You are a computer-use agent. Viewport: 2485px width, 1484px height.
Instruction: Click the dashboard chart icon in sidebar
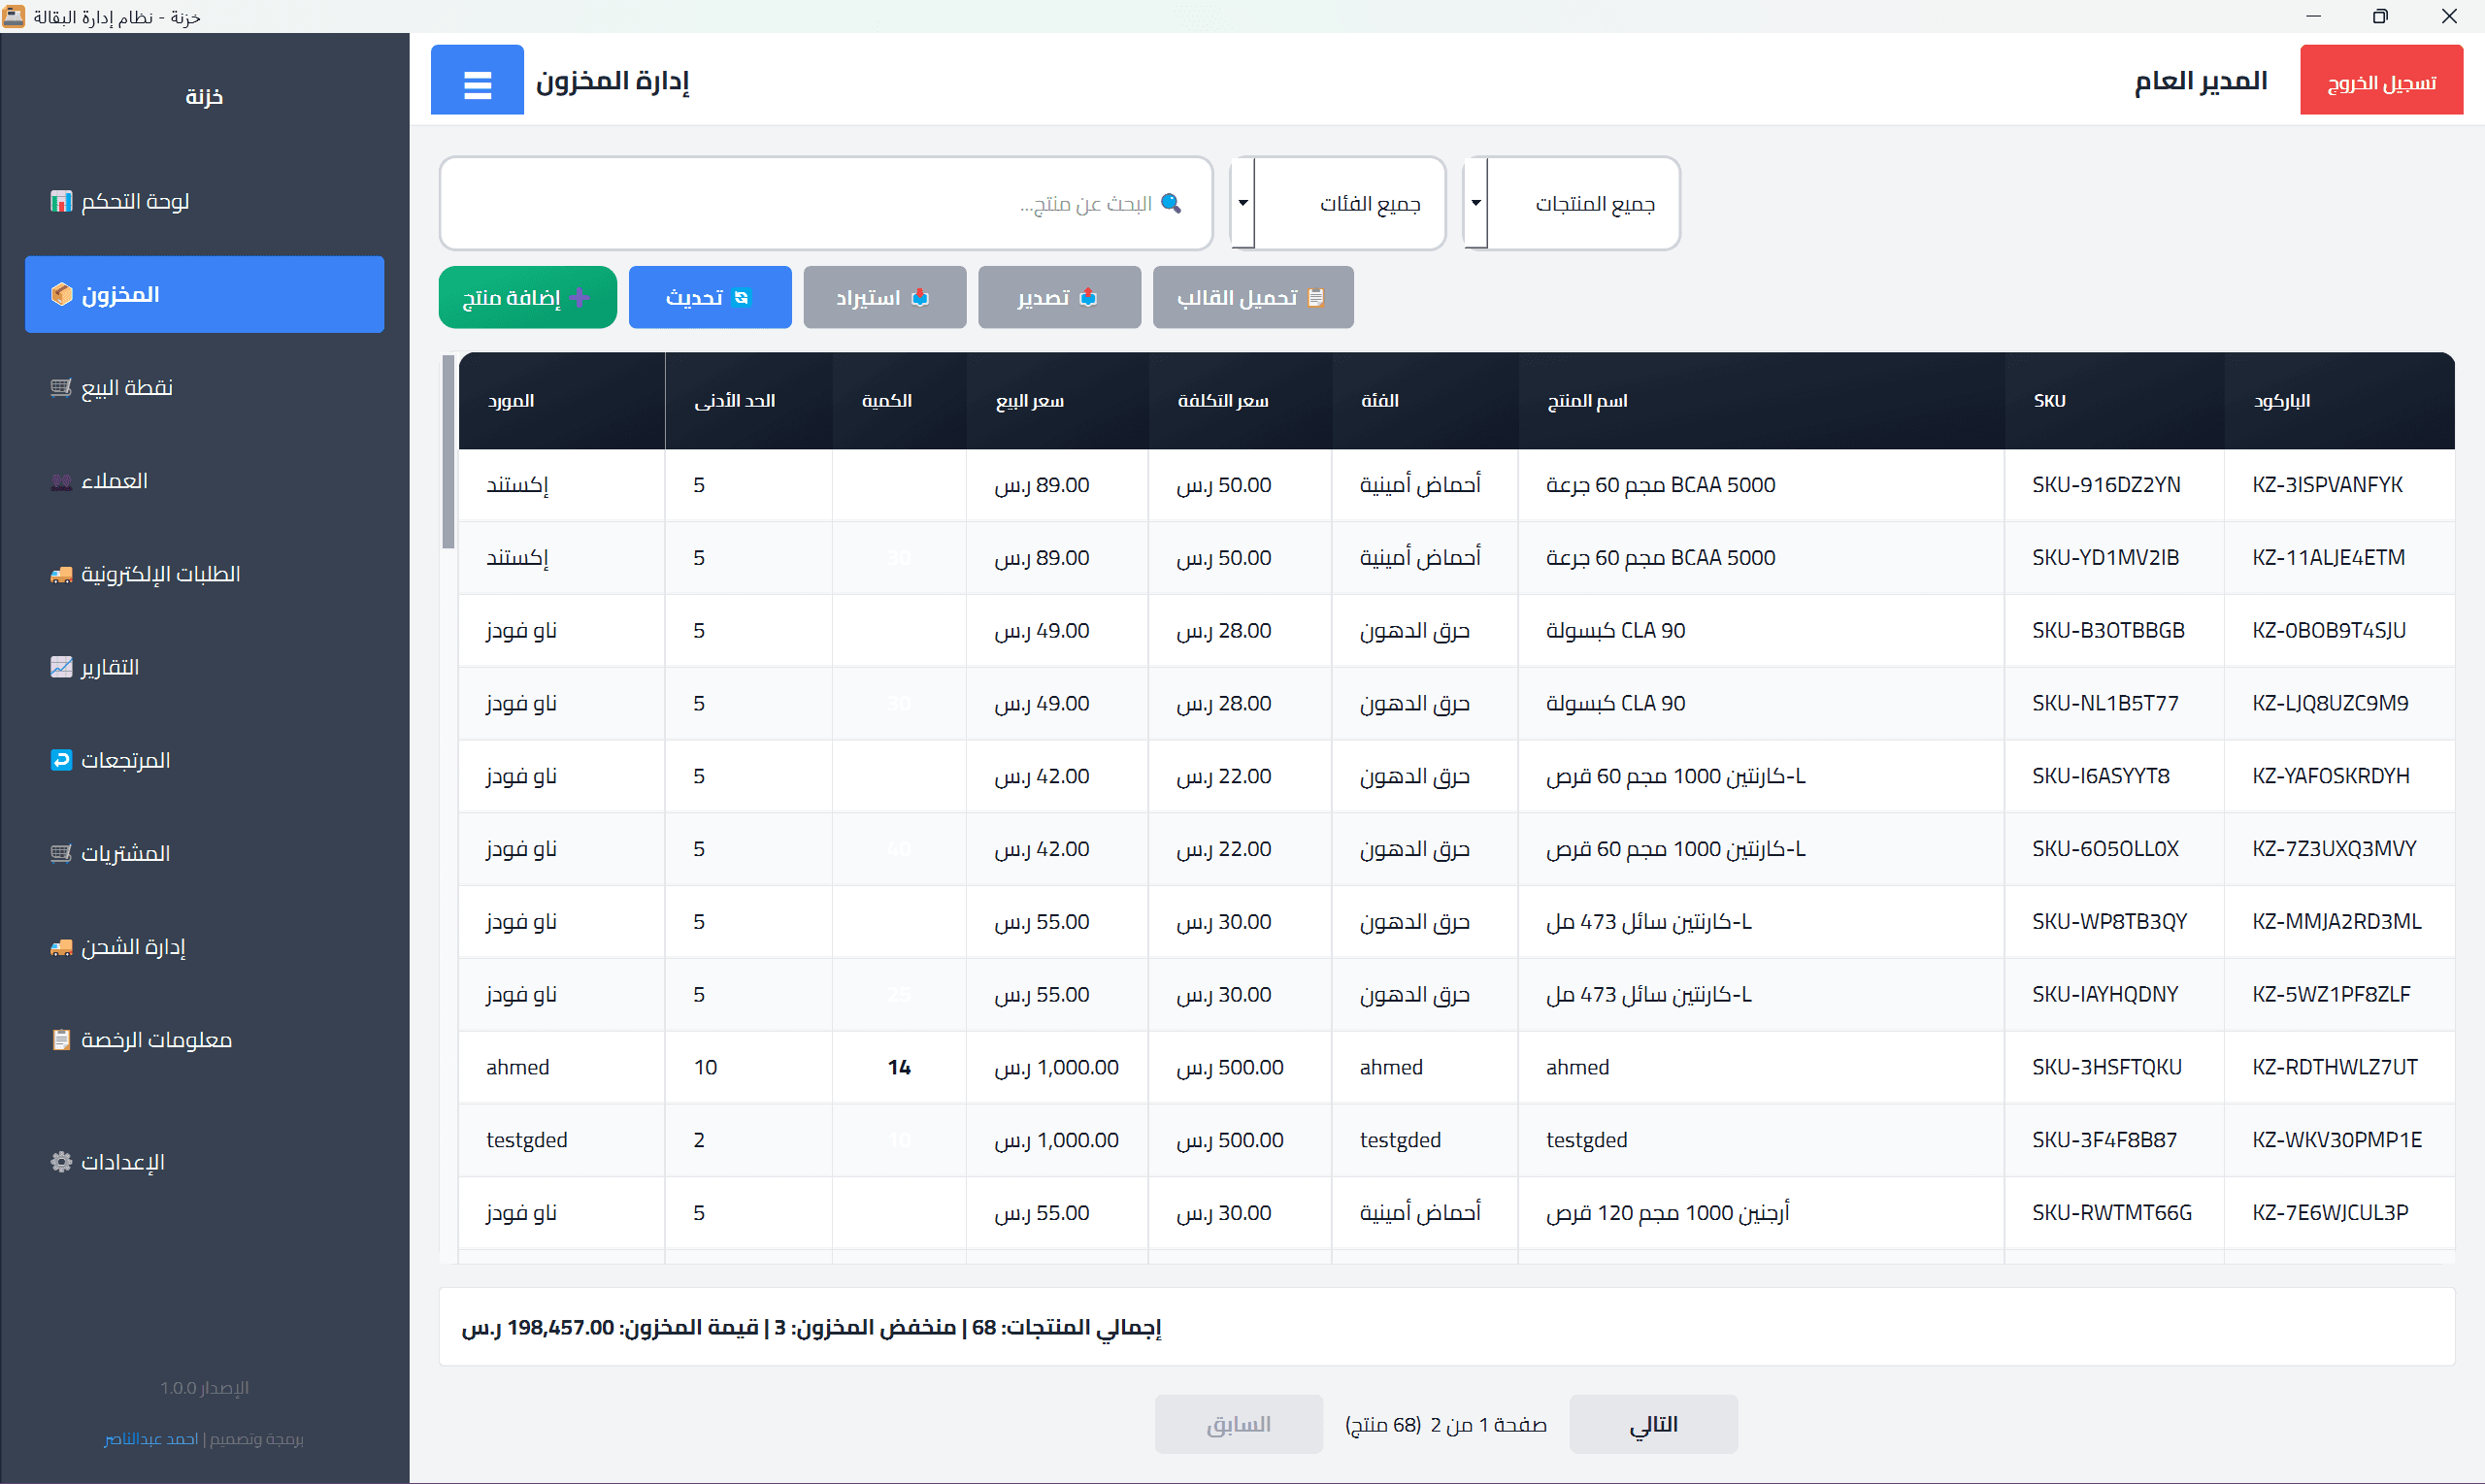pos(61,201)
